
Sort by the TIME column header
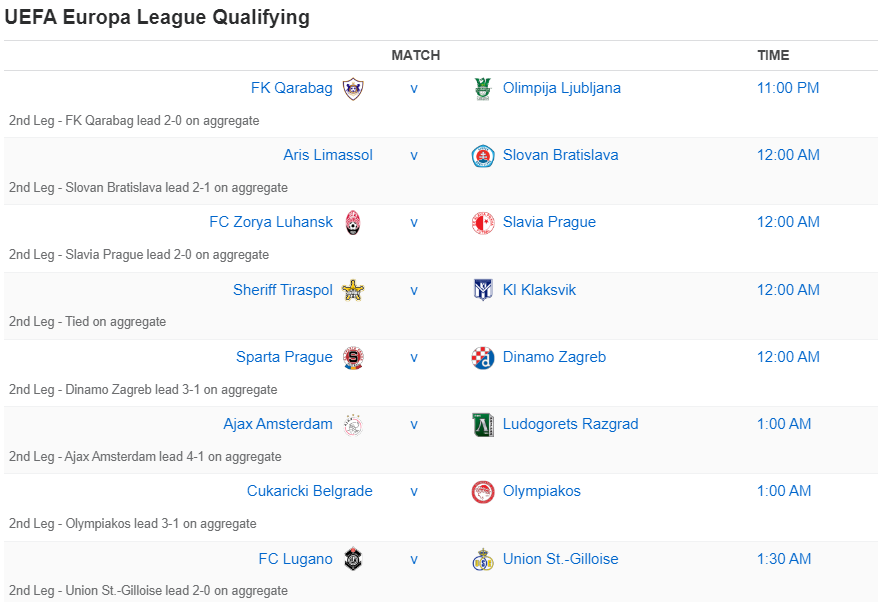pos(773,55)
